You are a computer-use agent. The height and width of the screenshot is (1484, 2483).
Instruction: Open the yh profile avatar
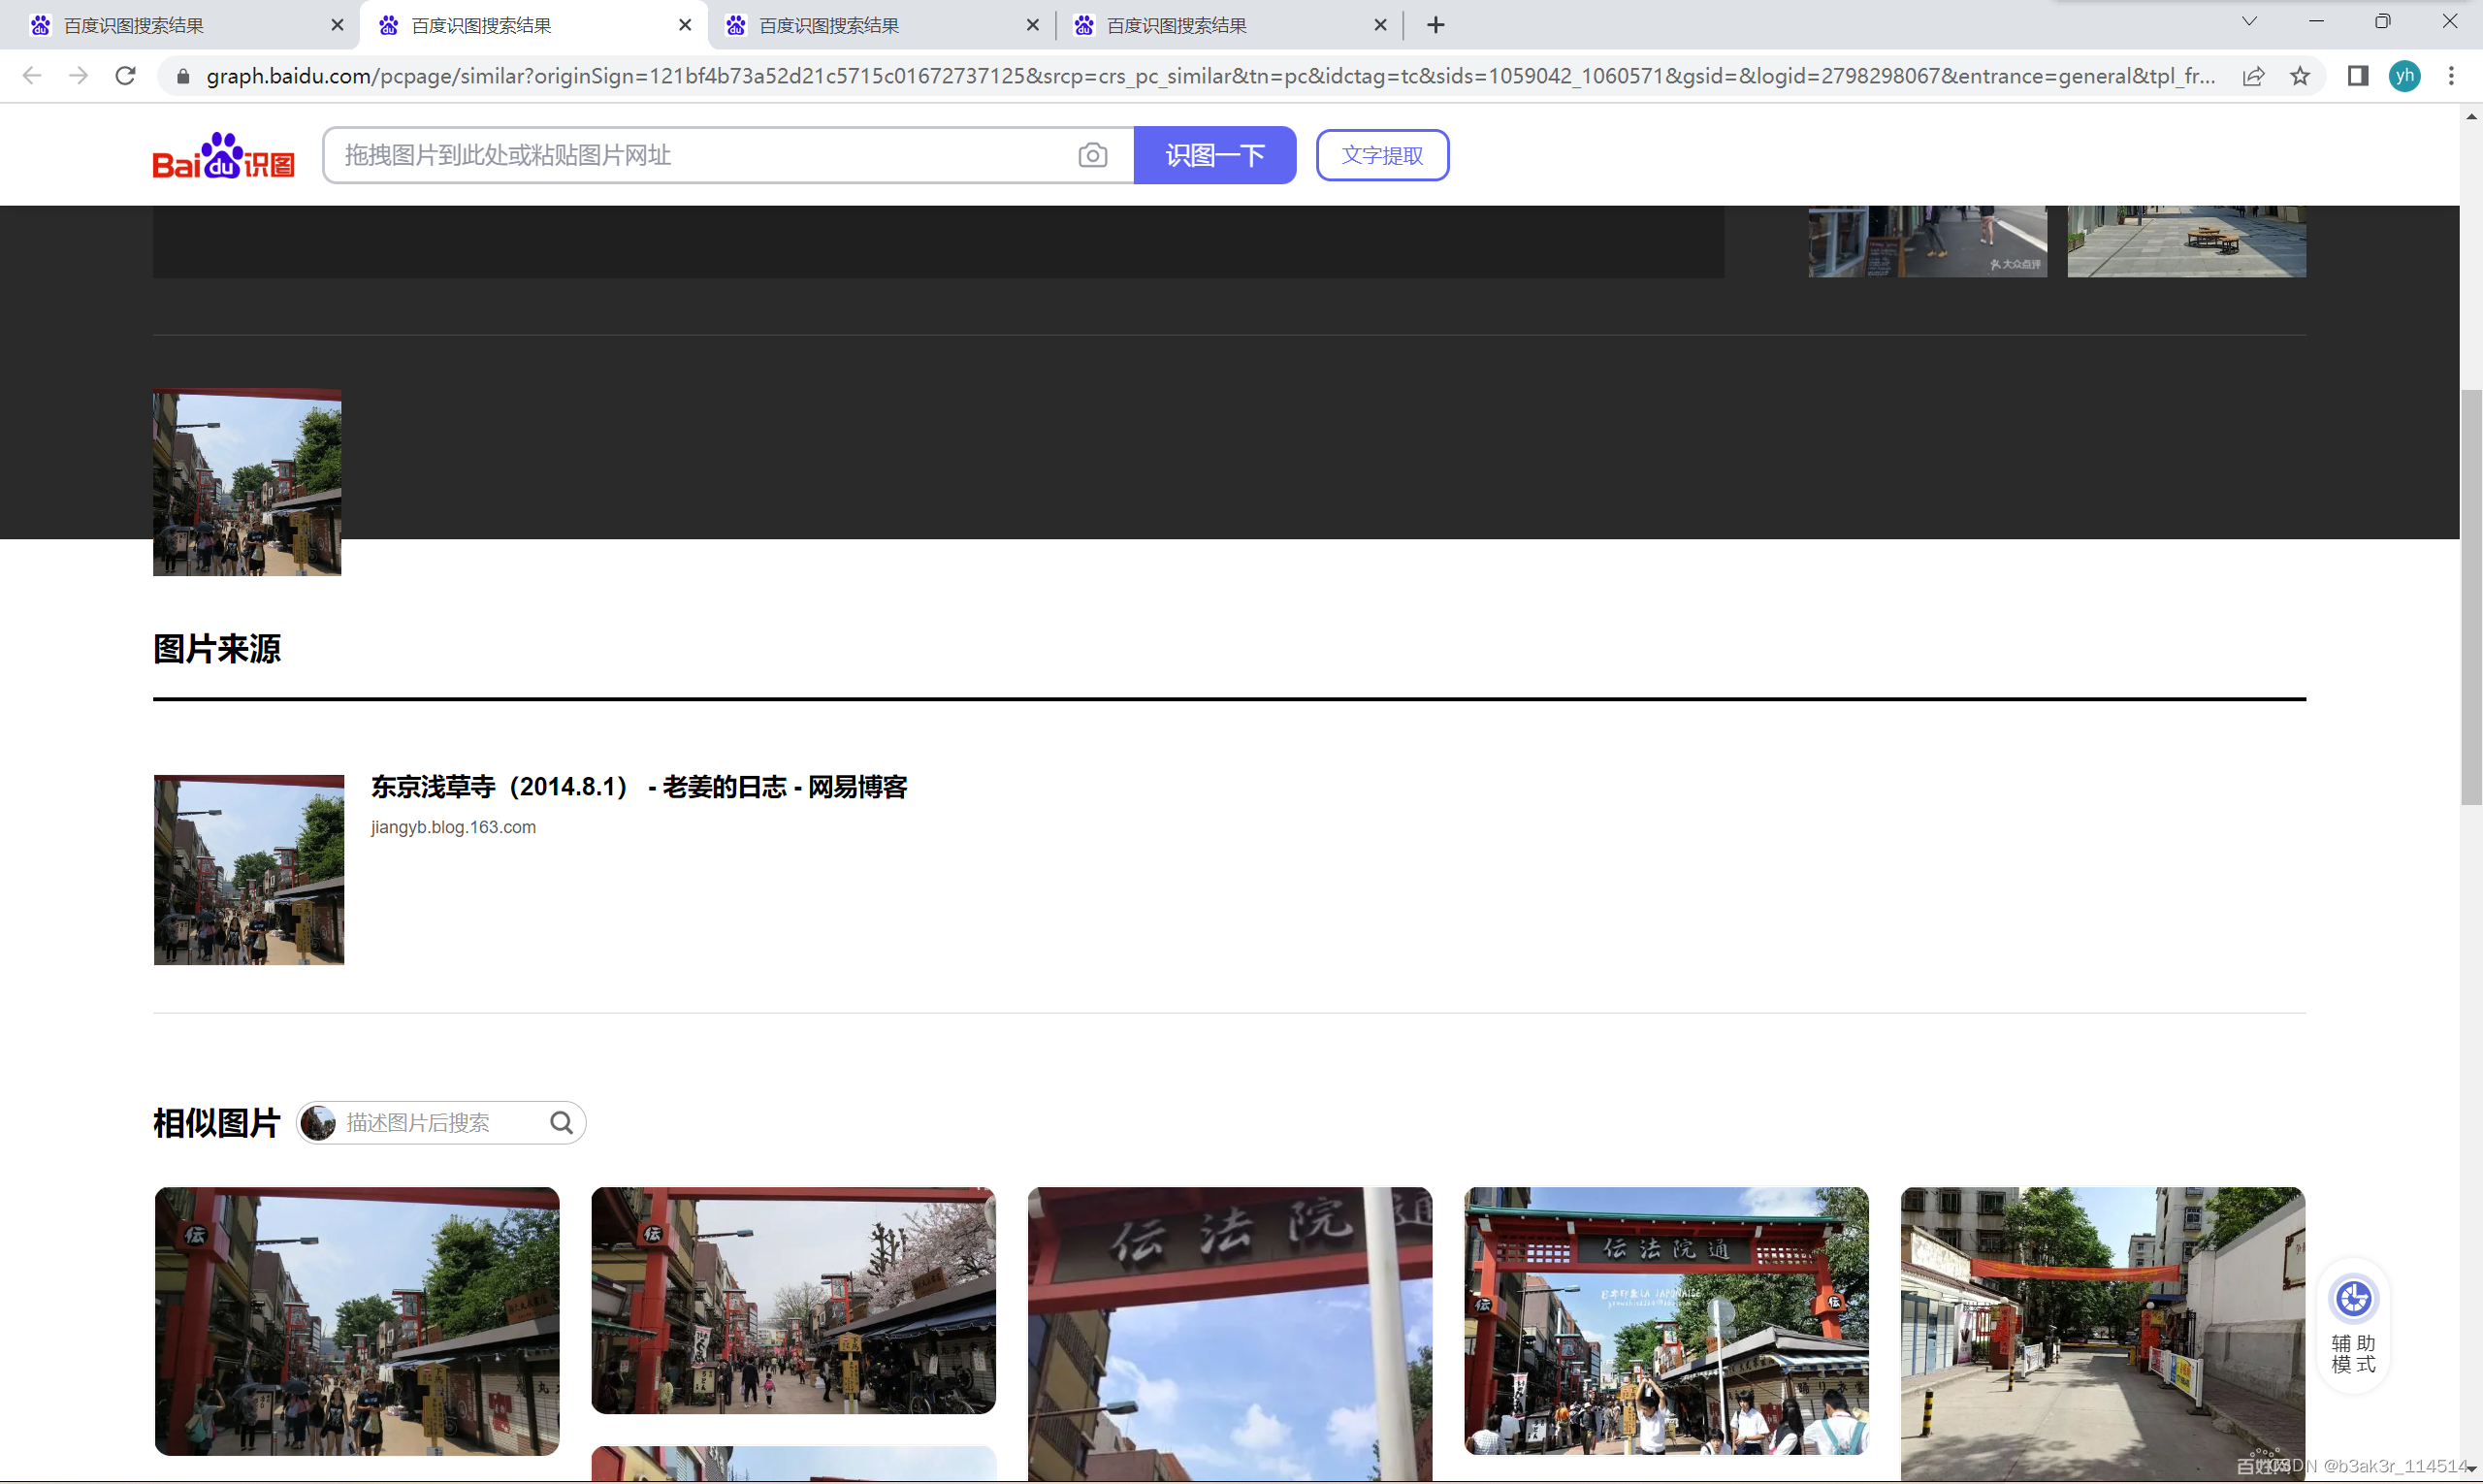pyautogui.click(x=2404, y=76)
